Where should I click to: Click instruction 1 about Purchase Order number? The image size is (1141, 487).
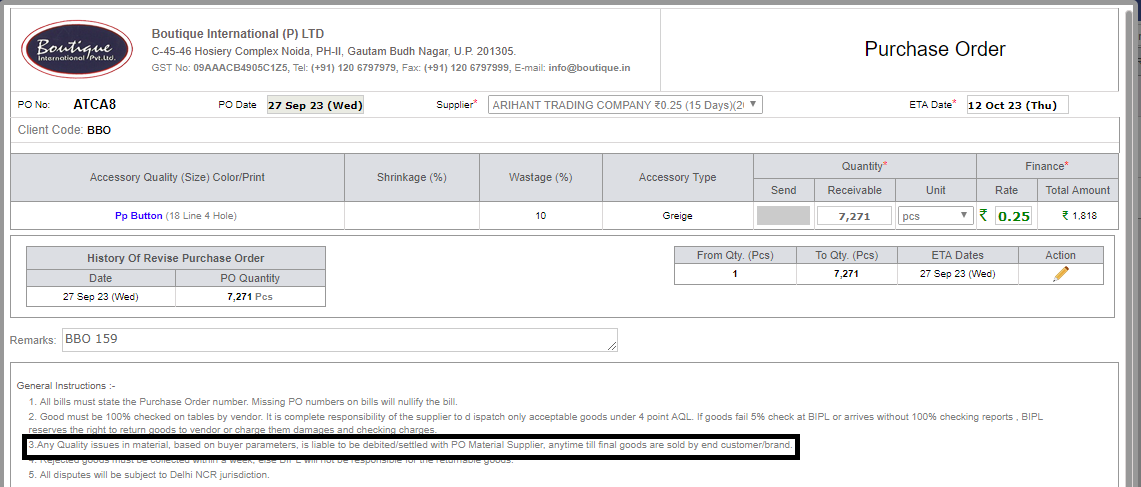coord(243,402)
